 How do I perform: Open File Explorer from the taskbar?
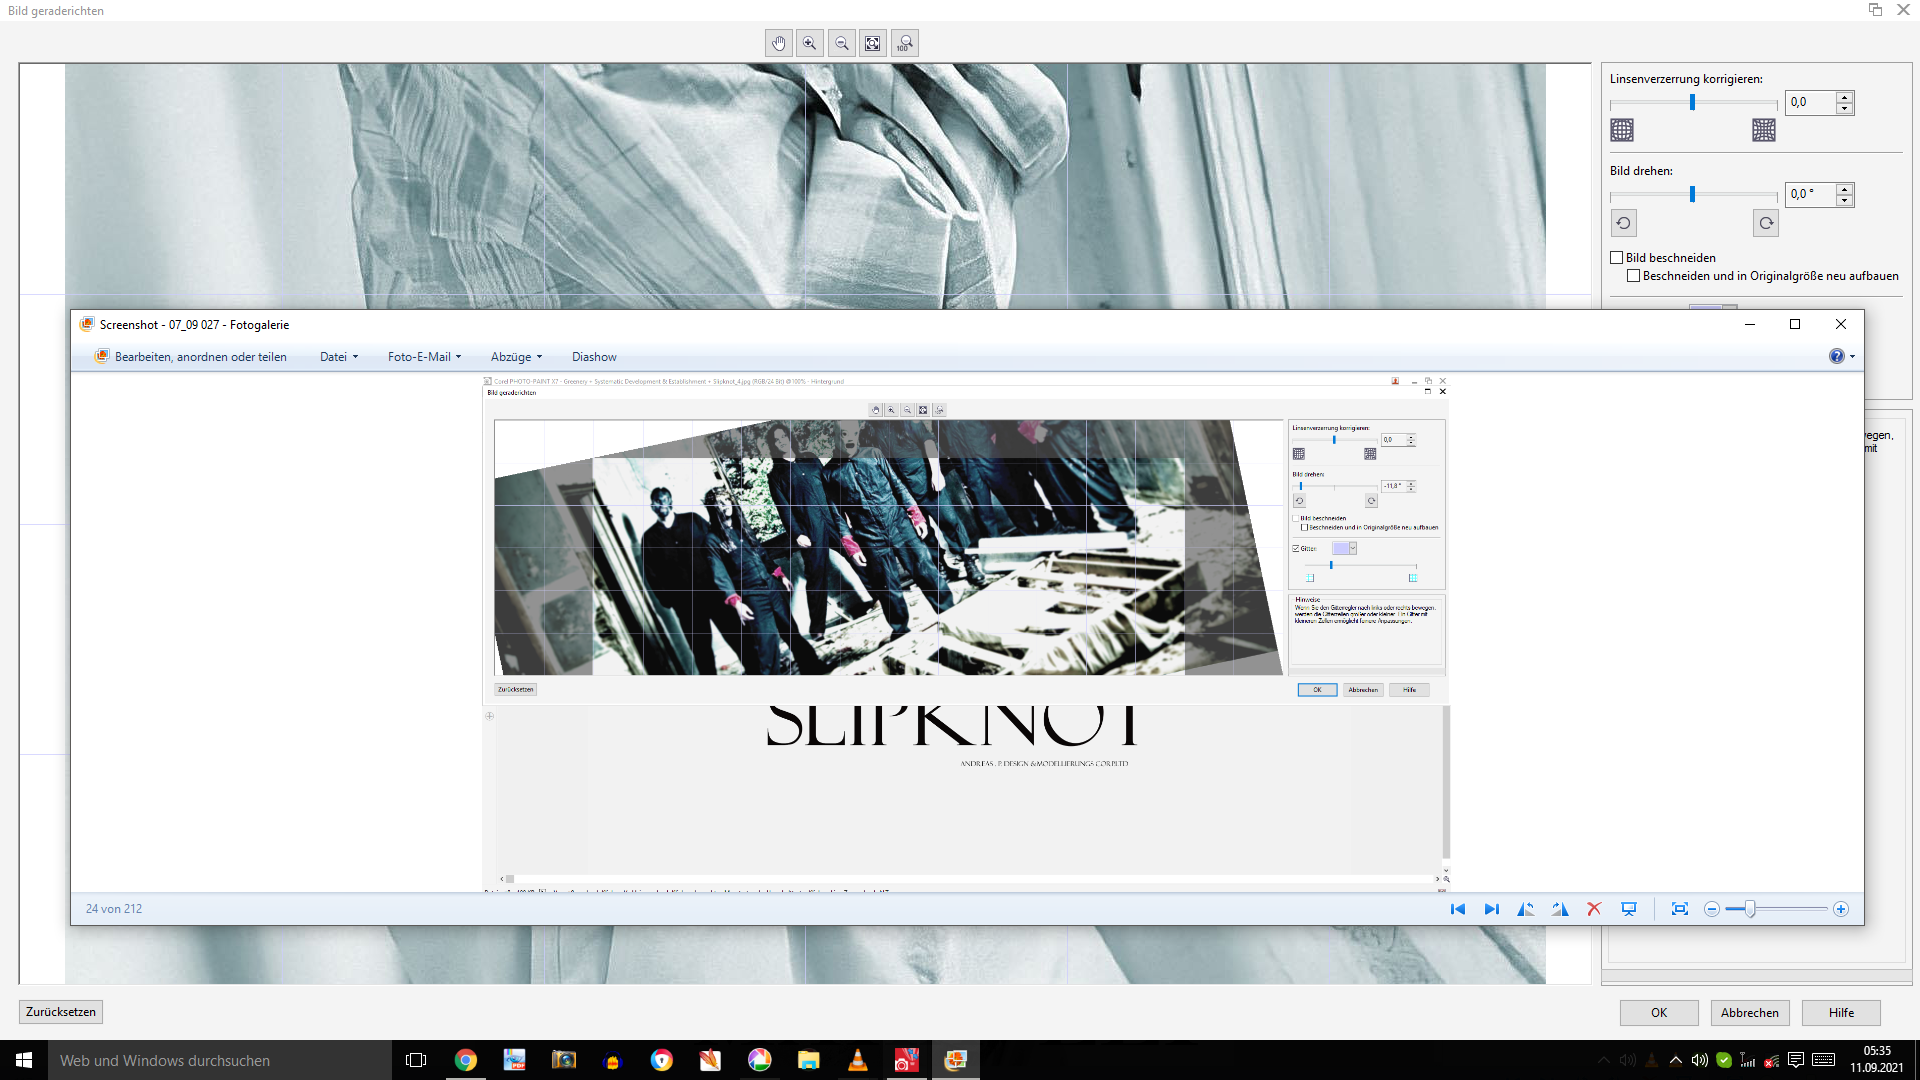809,1060
